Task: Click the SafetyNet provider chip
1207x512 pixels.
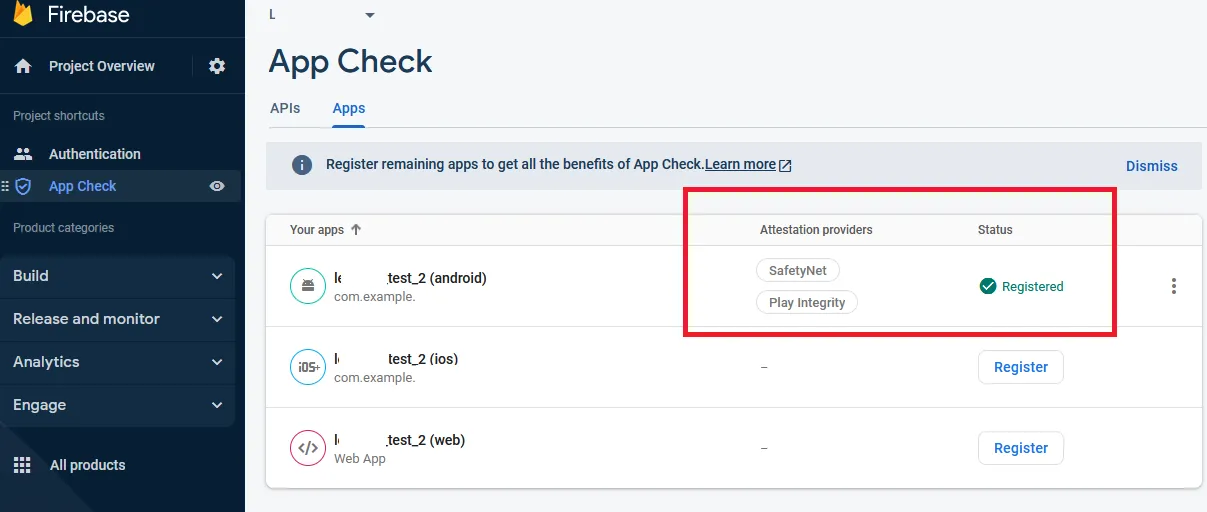Action: pyautogui.click(x=798, y=270)
